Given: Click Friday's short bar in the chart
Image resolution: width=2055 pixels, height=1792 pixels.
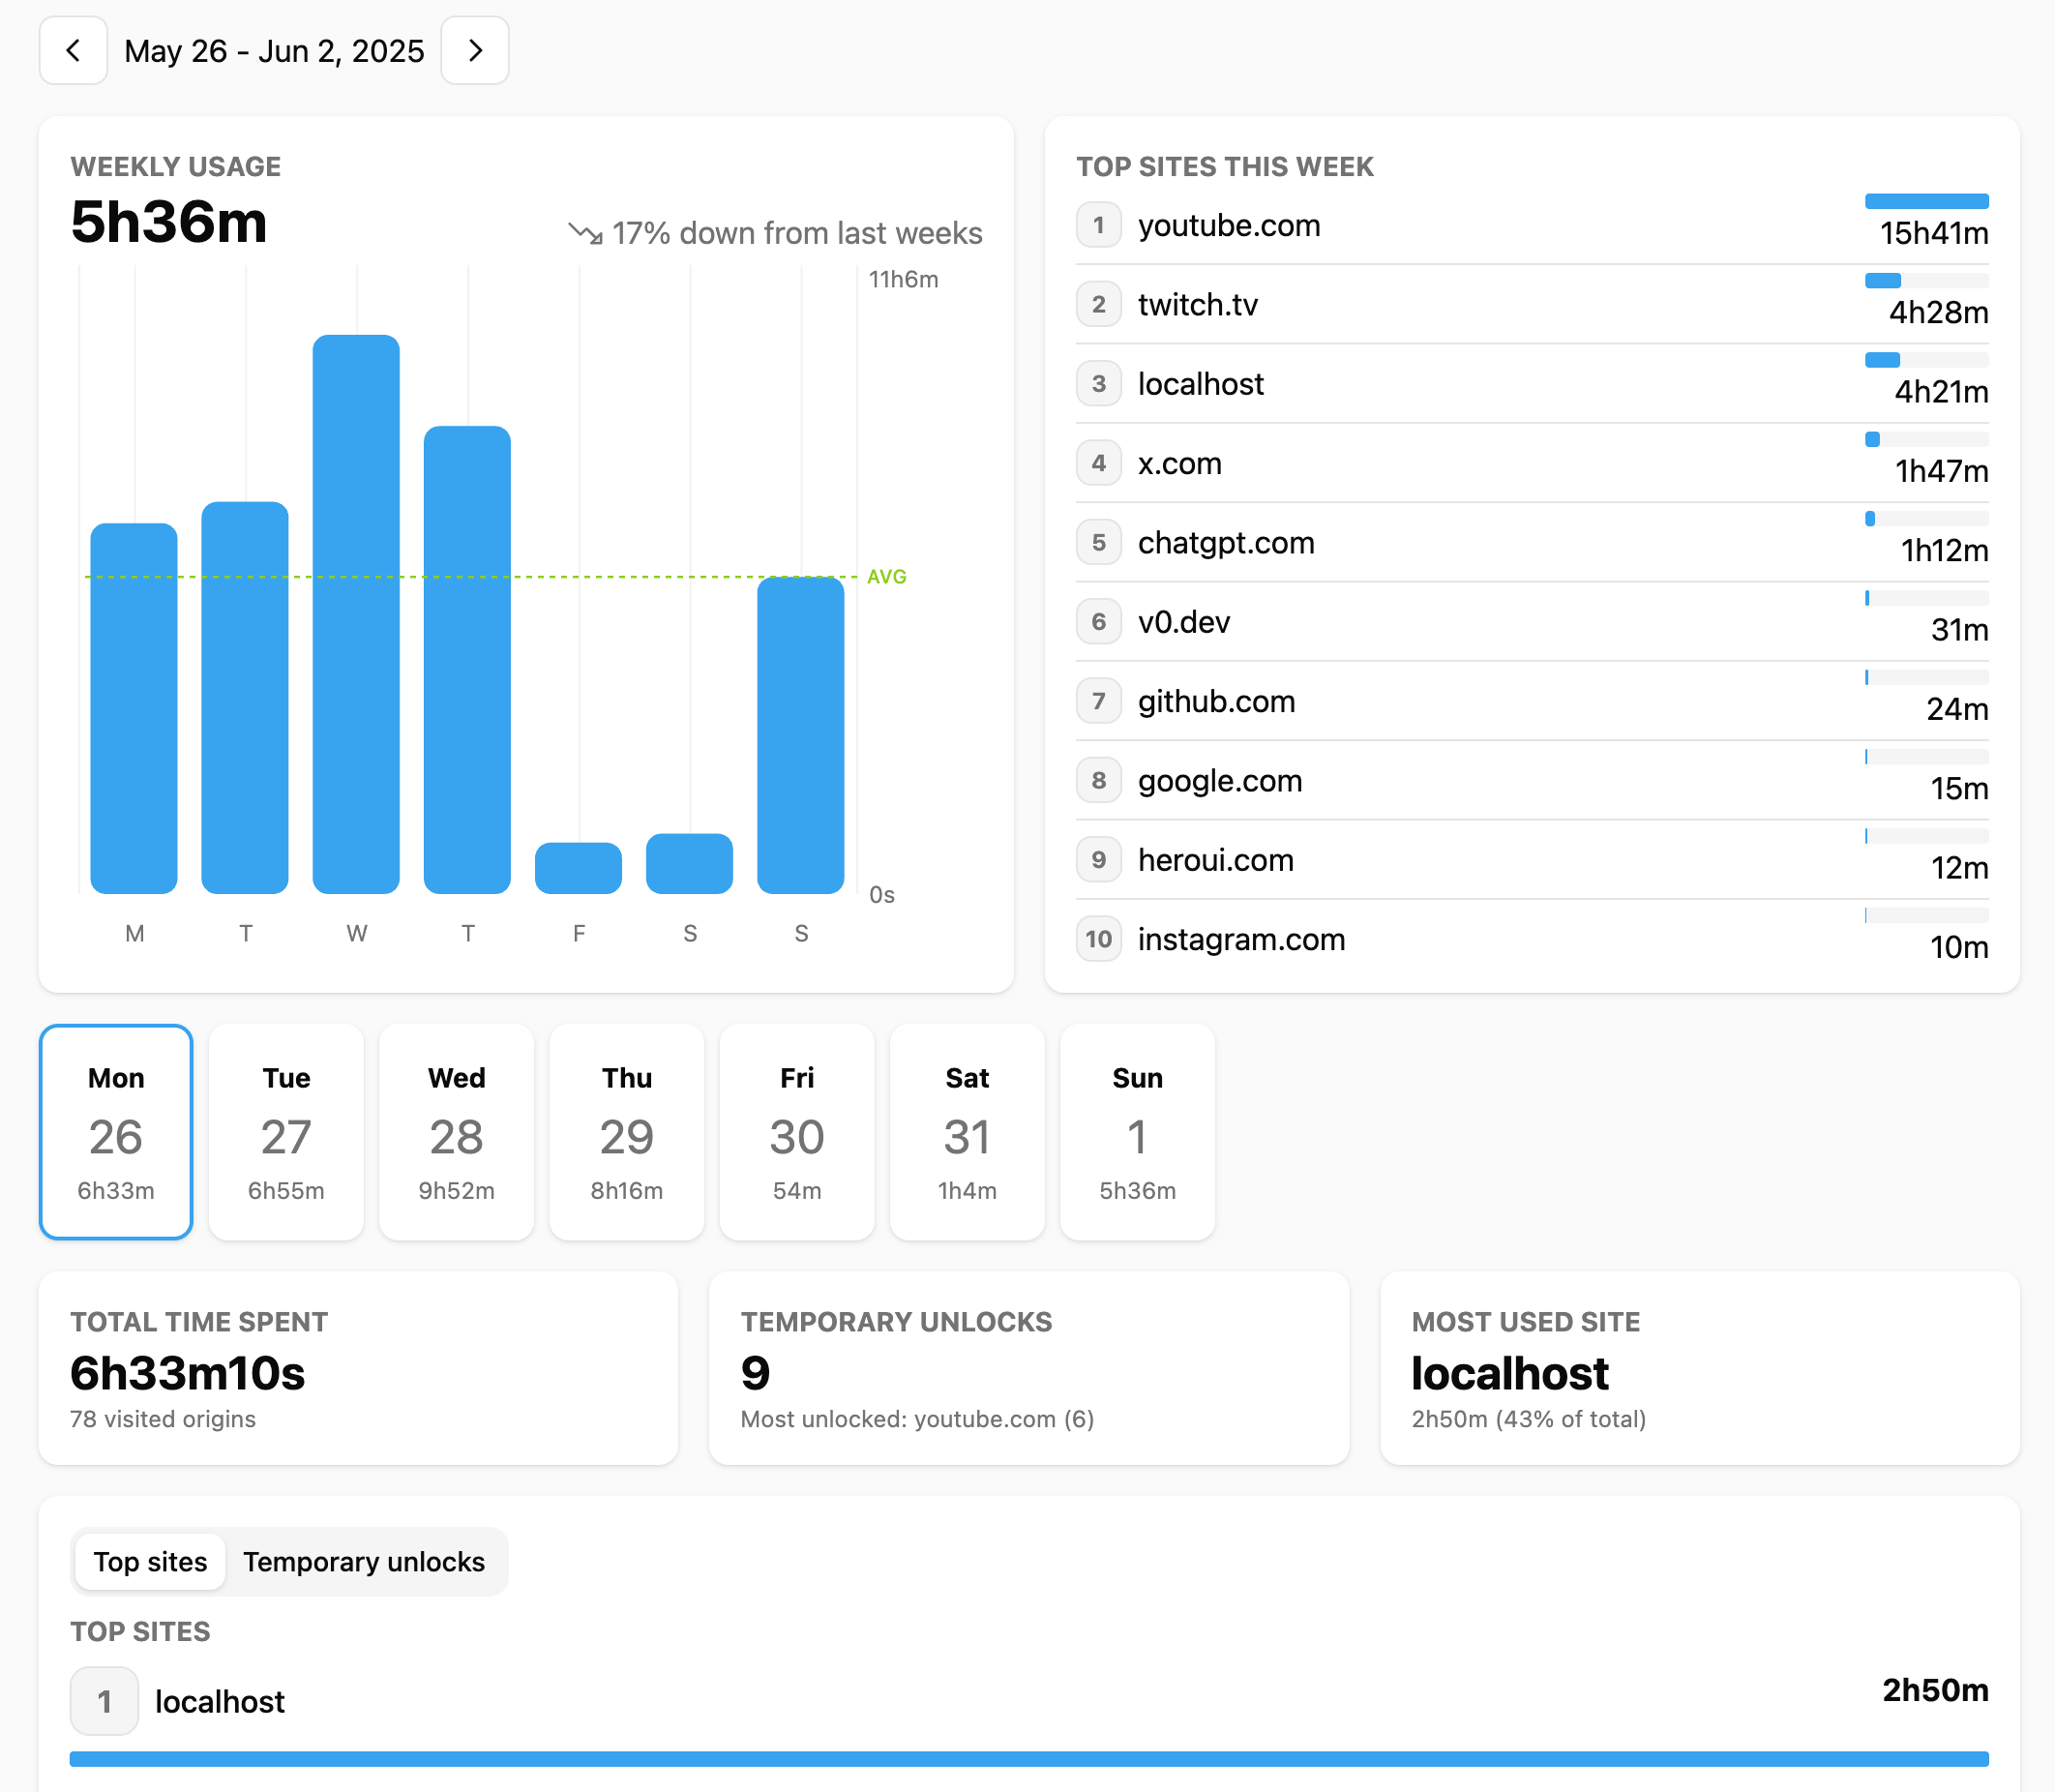Looking at the screenshot, I should point(578,868).
